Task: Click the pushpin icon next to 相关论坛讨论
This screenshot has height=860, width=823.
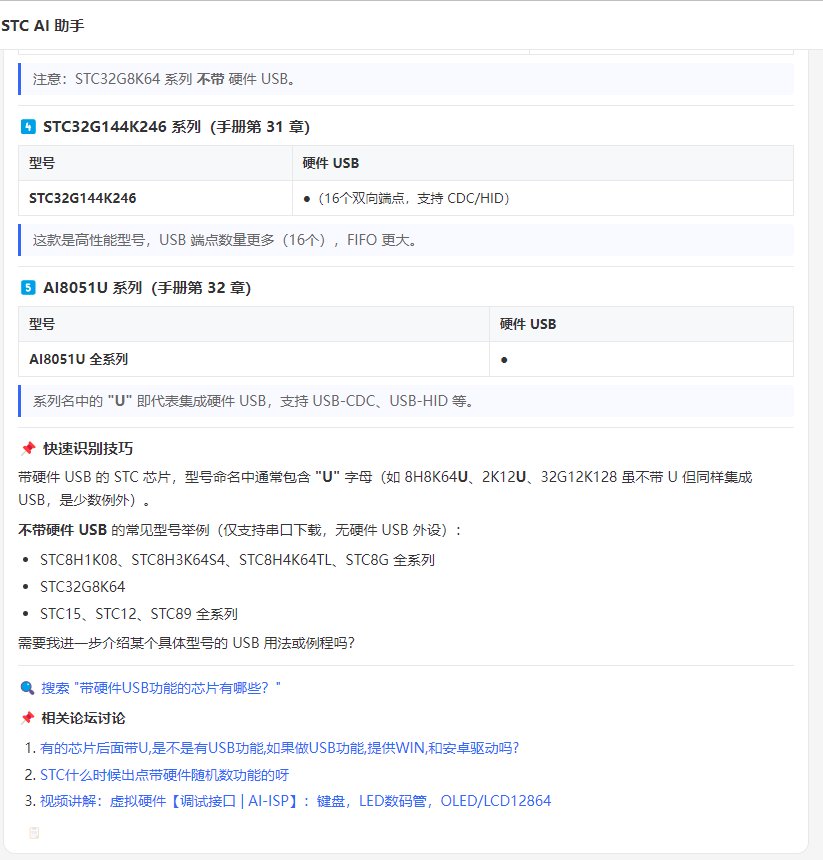Action: pos(27,718)
